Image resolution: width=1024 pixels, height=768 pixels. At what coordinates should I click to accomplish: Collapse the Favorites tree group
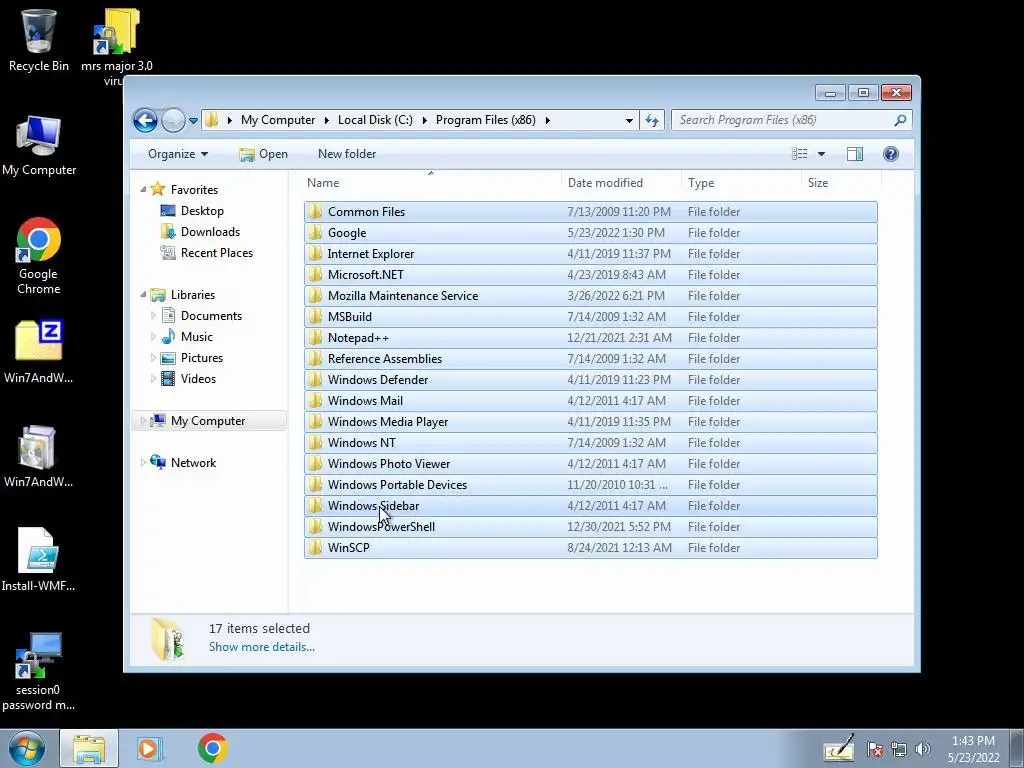(143, 189)
